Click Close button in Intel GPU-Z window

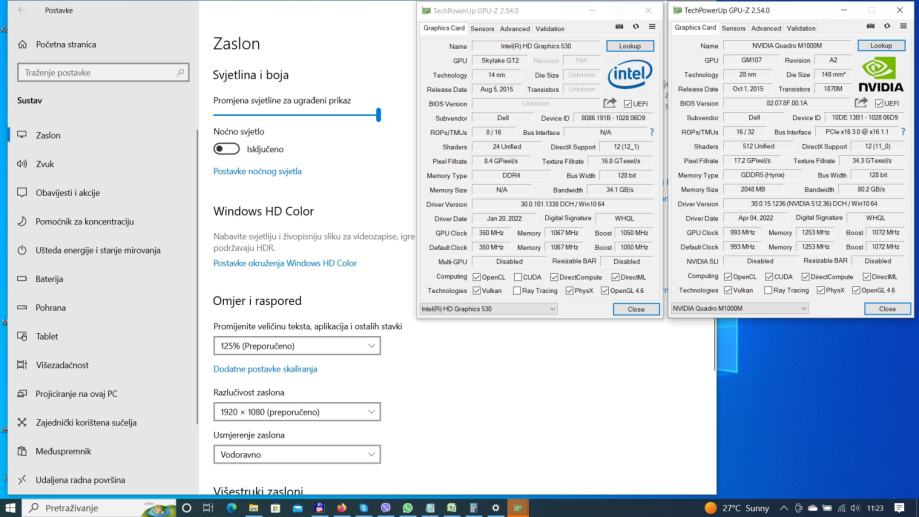(x=636, y=309)
